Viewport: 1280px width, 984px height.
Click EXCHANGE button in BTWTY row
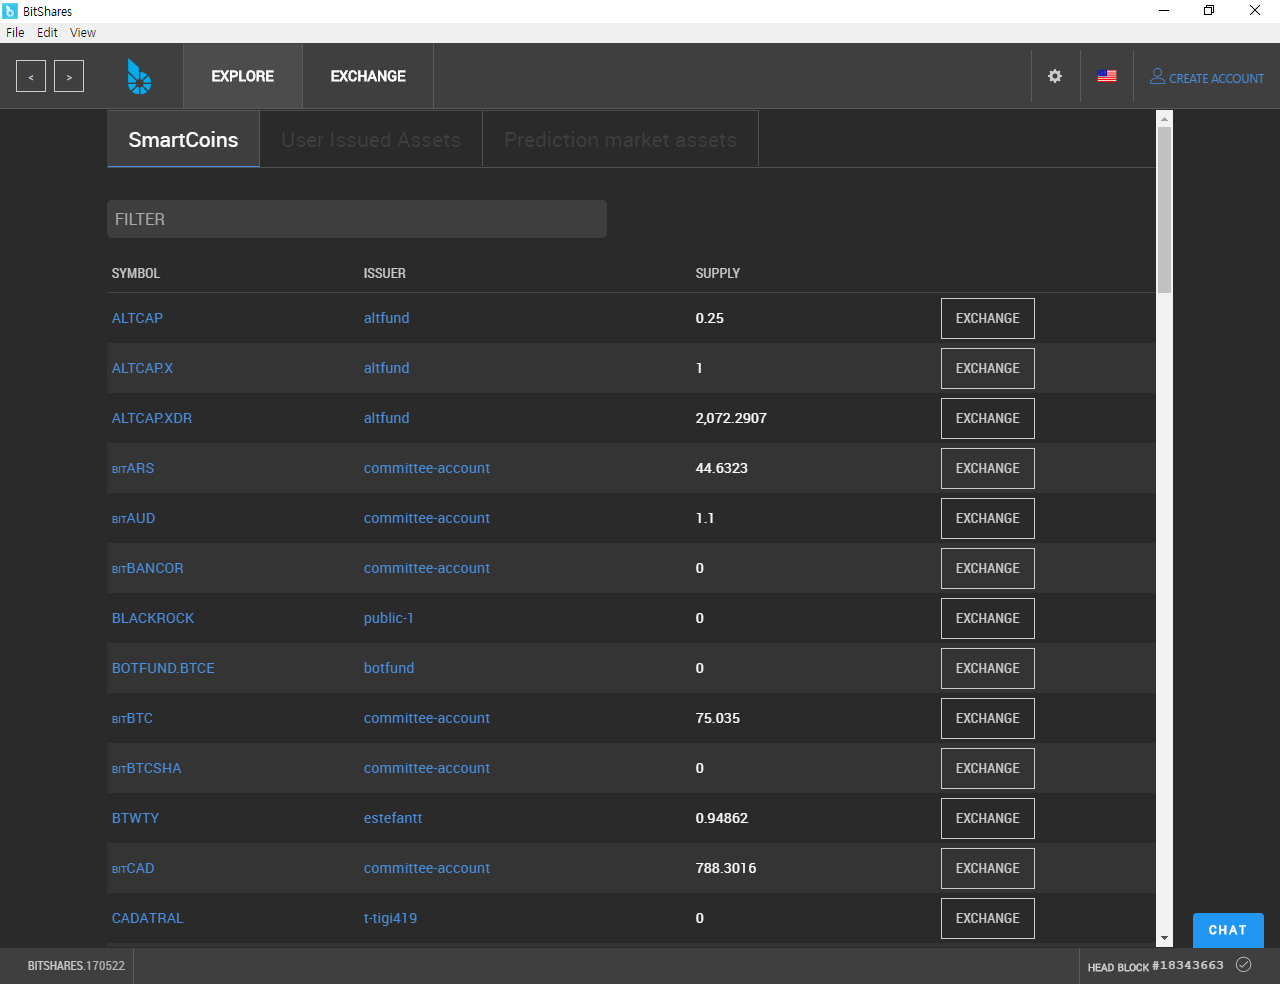pyautogui.click(x=988, y=818)
